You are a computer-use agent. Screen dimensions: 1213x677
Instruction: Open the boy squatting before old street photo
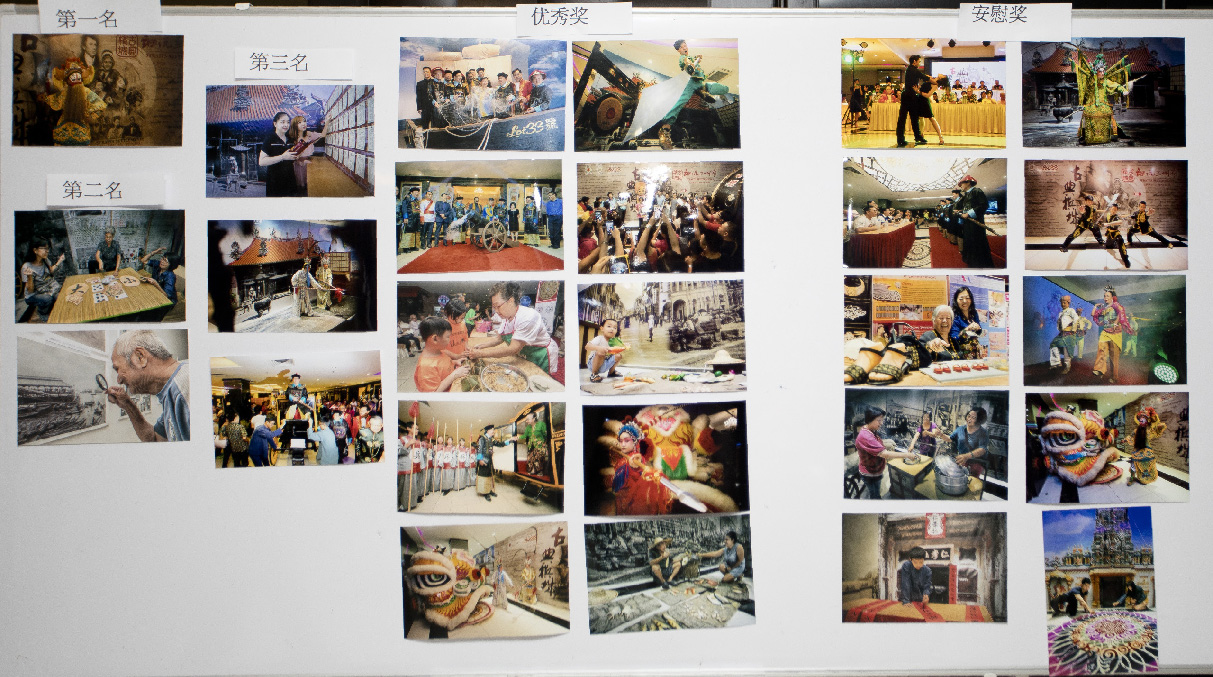(662, 337)
